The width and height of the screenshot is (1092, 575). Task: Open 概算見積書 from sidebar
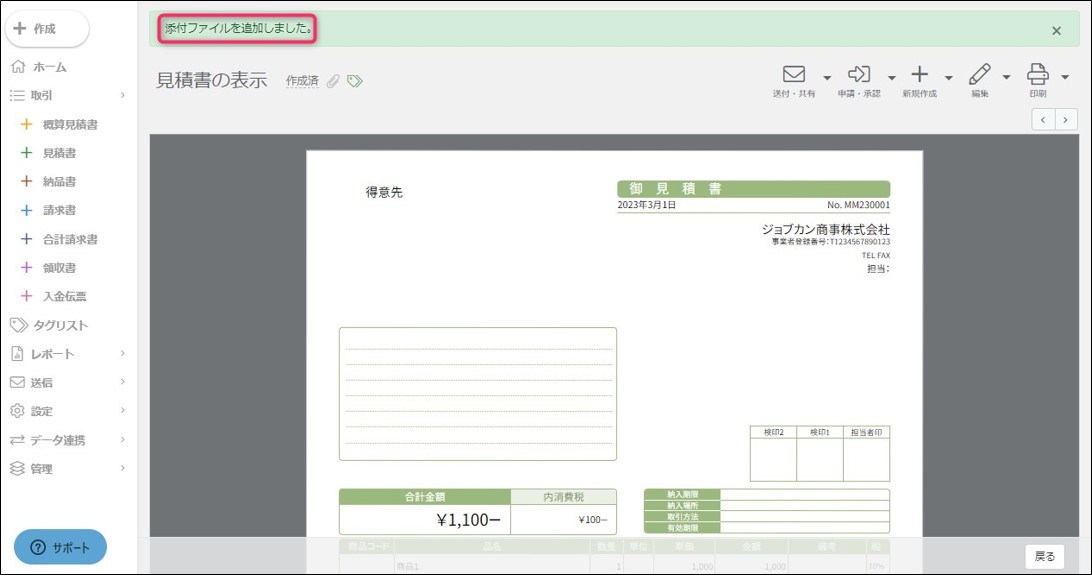(x=70, y=125)
